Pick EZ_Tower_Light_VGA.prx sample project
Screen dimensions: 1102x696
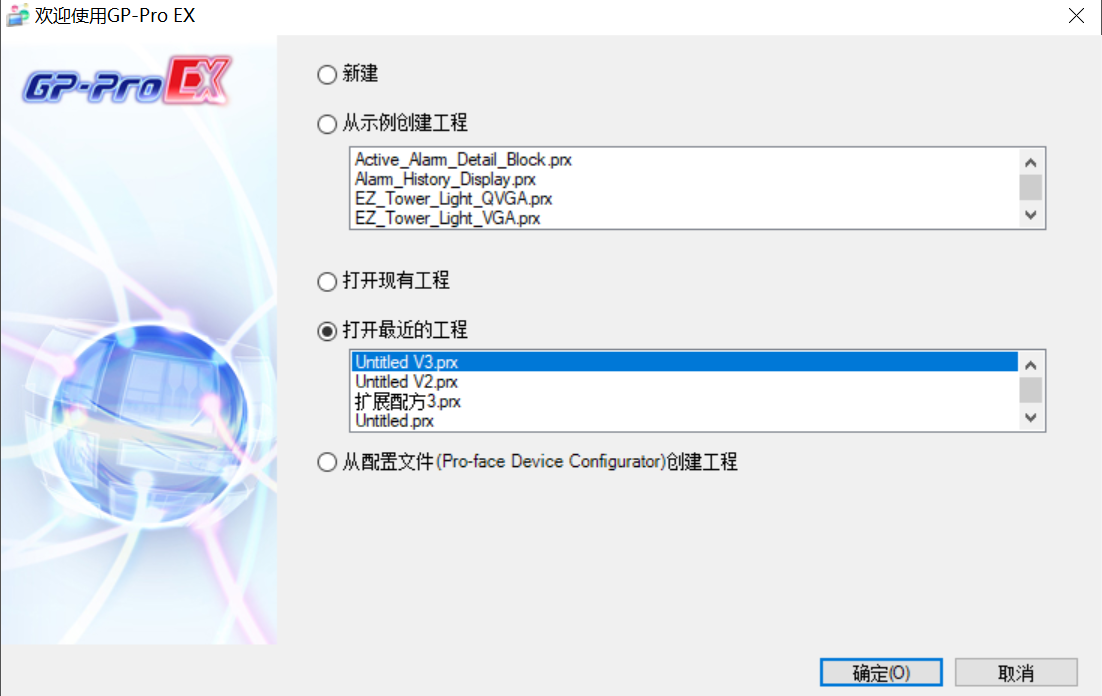click(447, 219)
